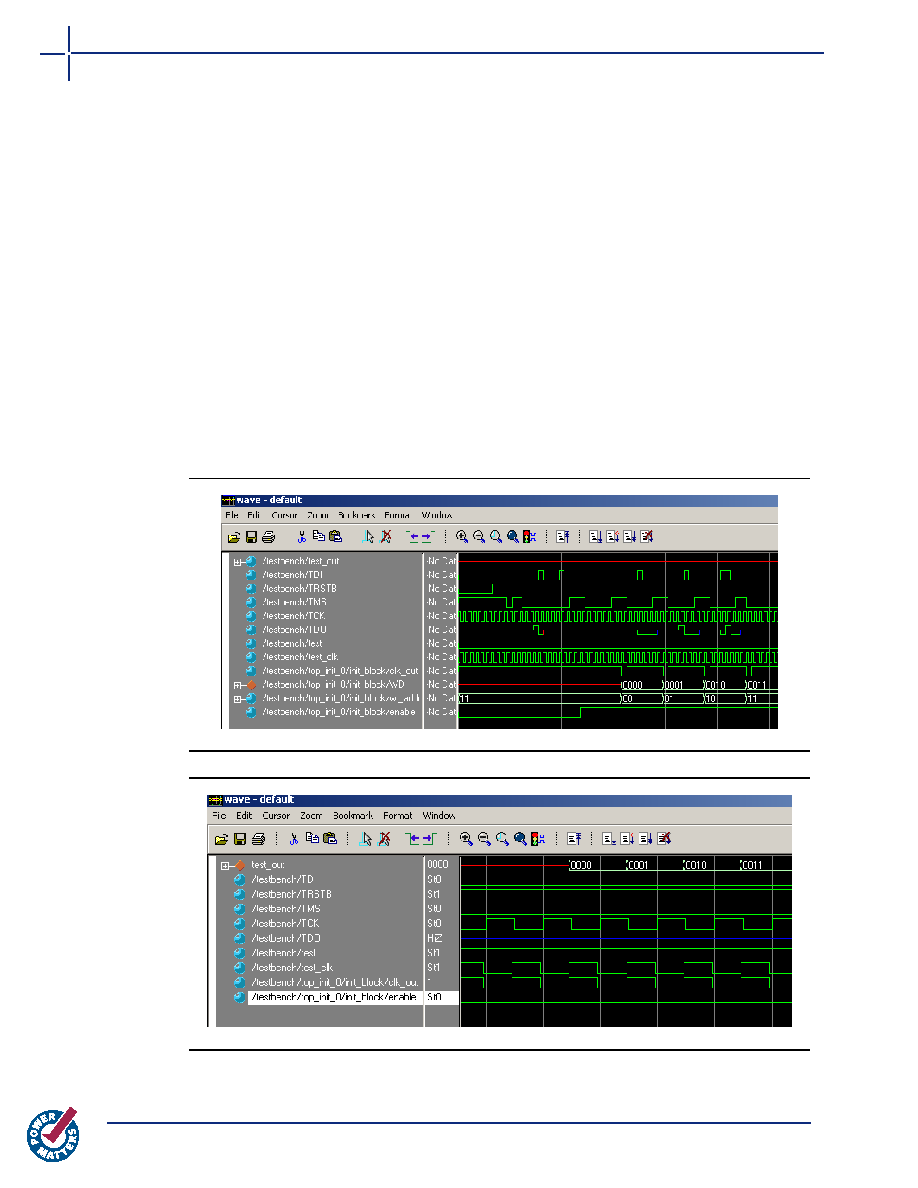Image resolution: width=918 pixels, height=1188 pixels.
Task: Expand the /testbench/test_out signal in the No Data window
Action: click(238, 562)
